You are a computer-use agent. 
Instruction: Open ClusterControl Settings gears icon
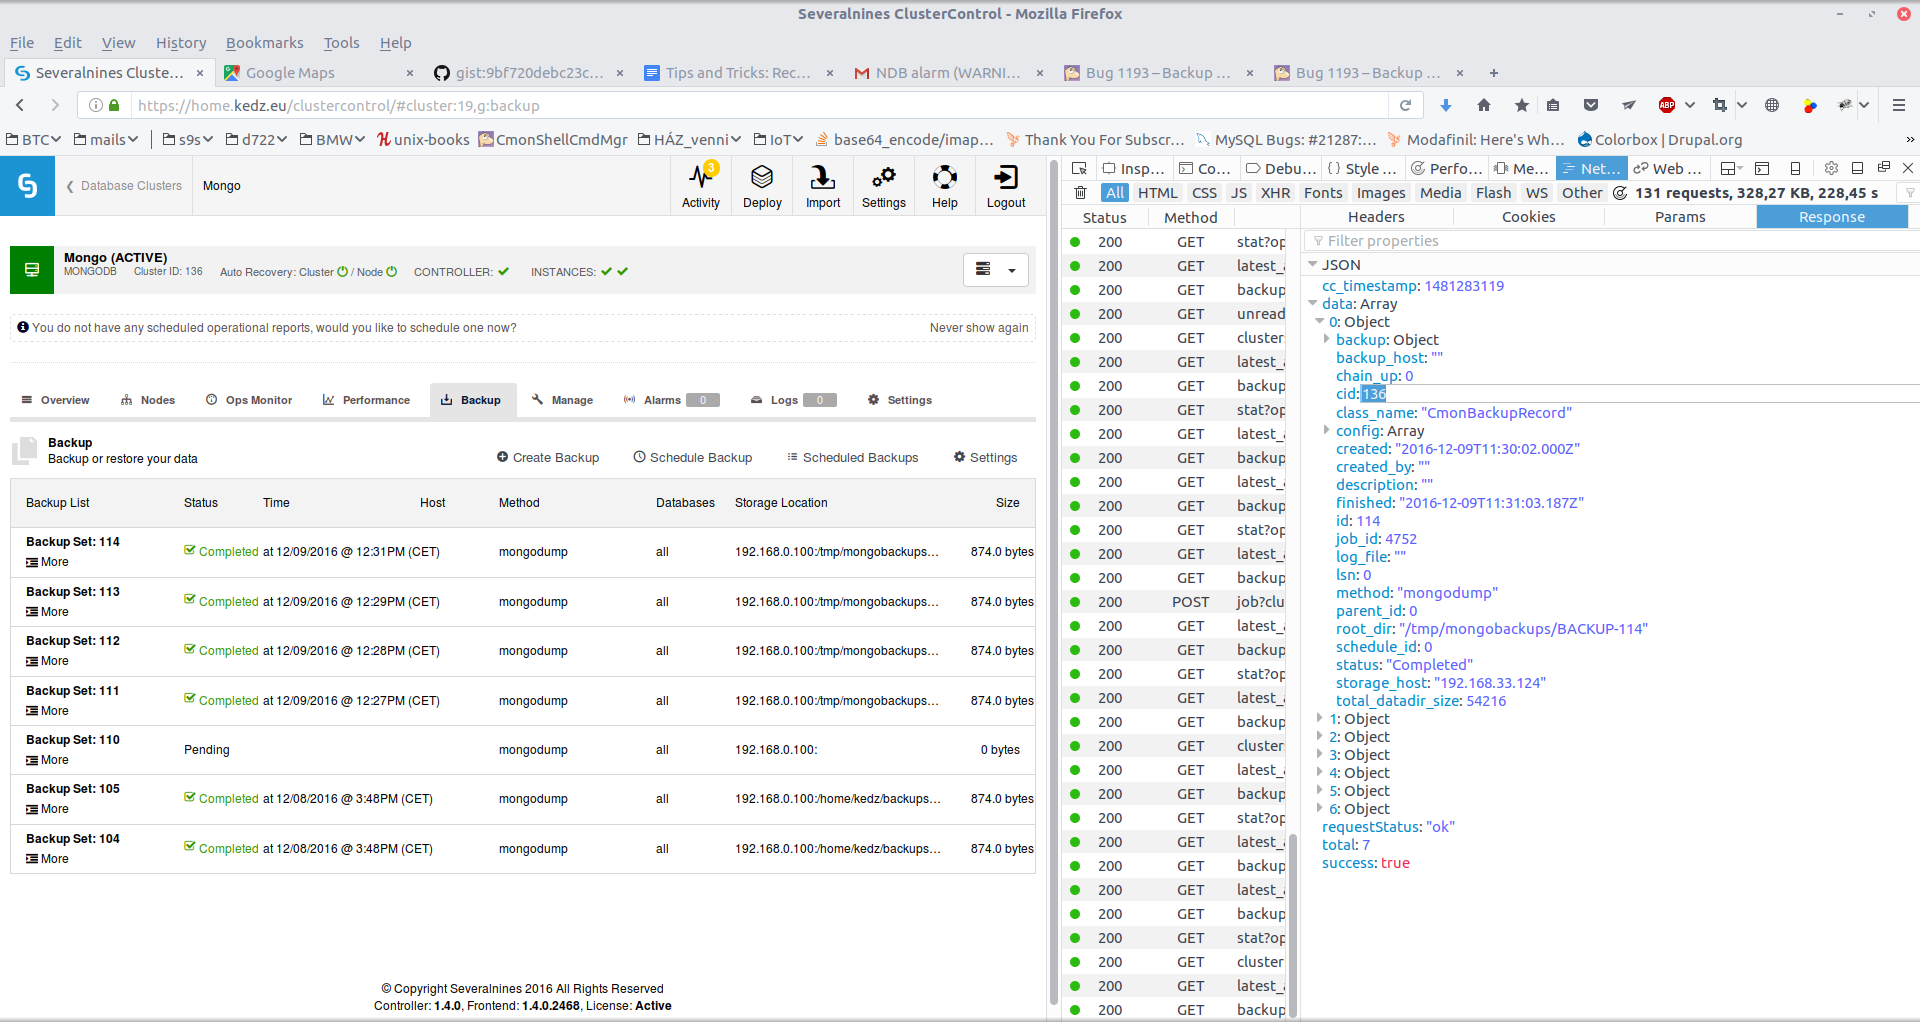point(884,186)
